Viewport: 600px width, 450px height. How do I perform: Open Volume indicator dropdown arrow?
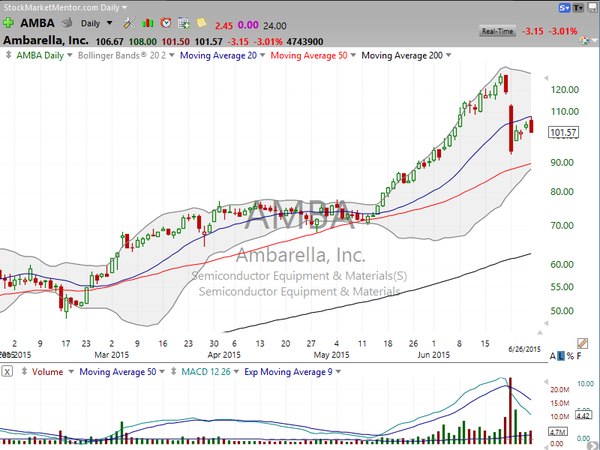pyautogui.click(x=71, y=372)
